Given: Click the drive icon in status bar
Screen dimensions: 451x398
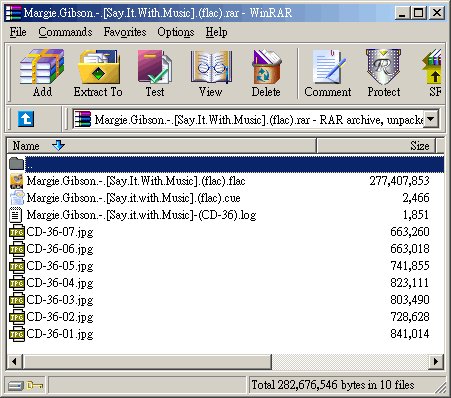Looking at the screenshot, I should [16, 386].
